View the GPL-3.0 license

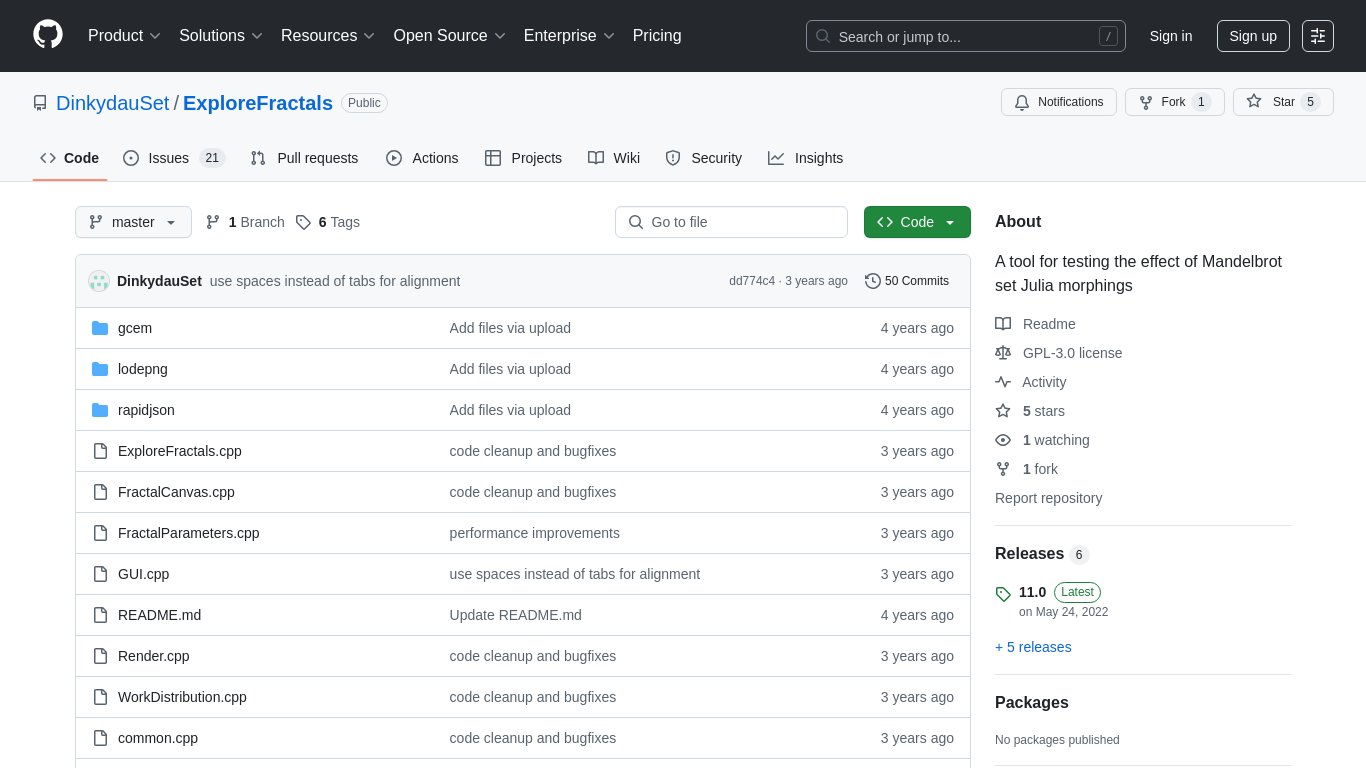tap(1072, 353)
